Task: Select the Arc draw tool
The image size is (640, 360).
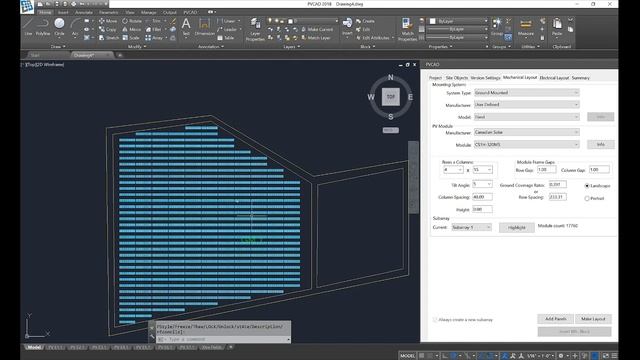Action: pos(75,27)
